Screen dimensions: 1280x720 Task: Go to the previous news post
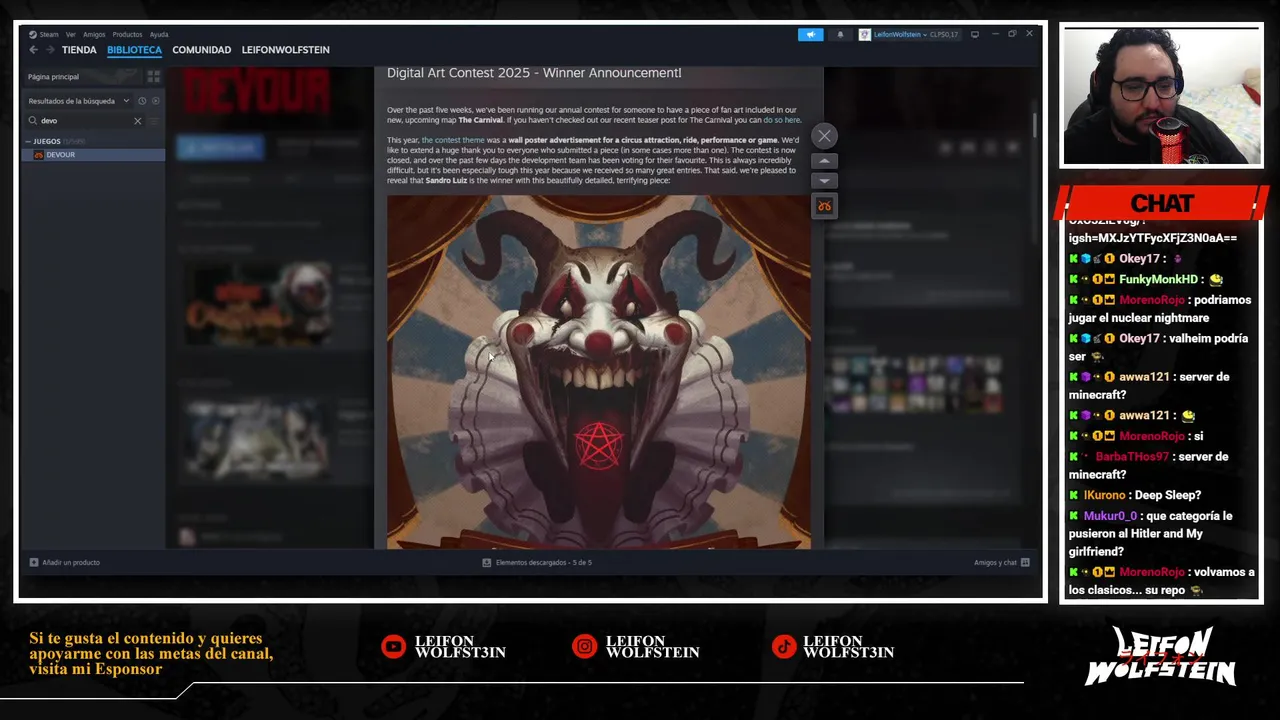click(824, 161)
